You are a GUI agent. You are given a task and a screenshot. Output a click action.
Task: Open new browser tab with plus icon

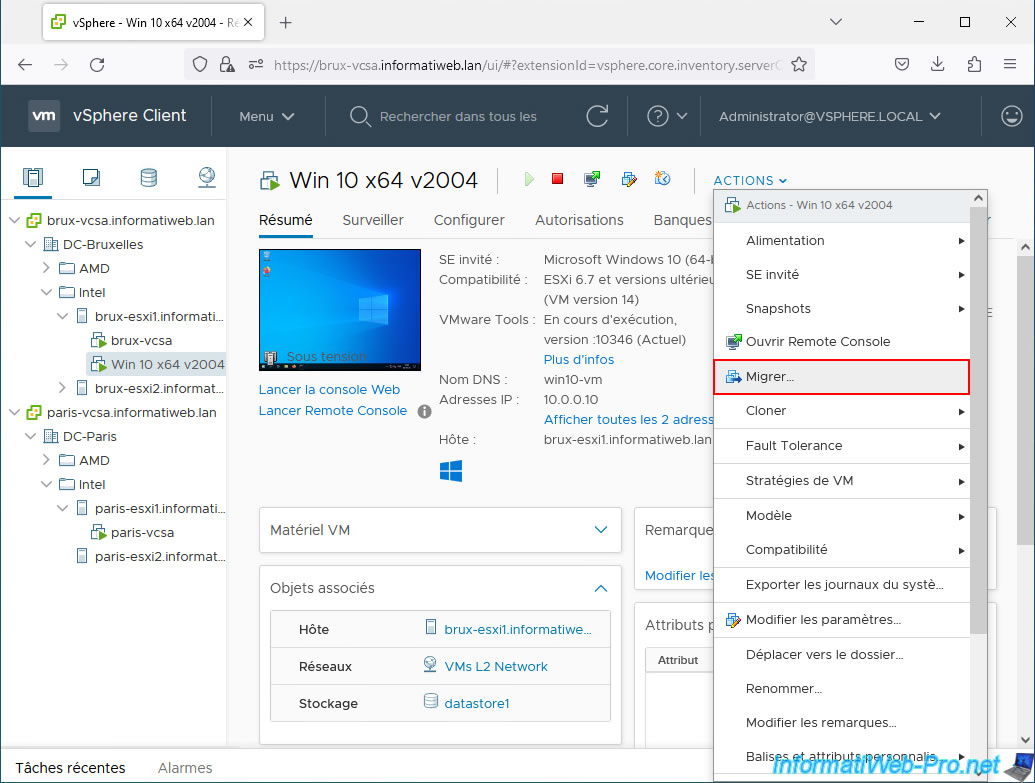tap(285, 23)
